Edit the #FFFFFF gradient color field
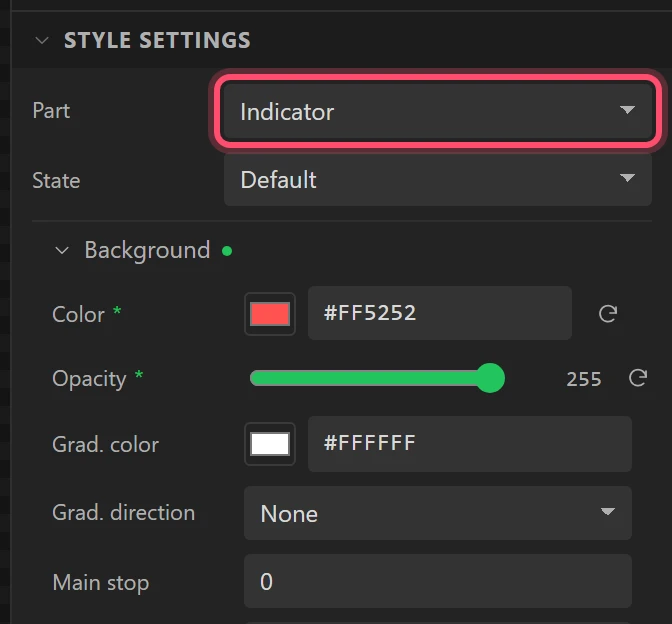This screenshot has width=672, height=624. [470, 444]
